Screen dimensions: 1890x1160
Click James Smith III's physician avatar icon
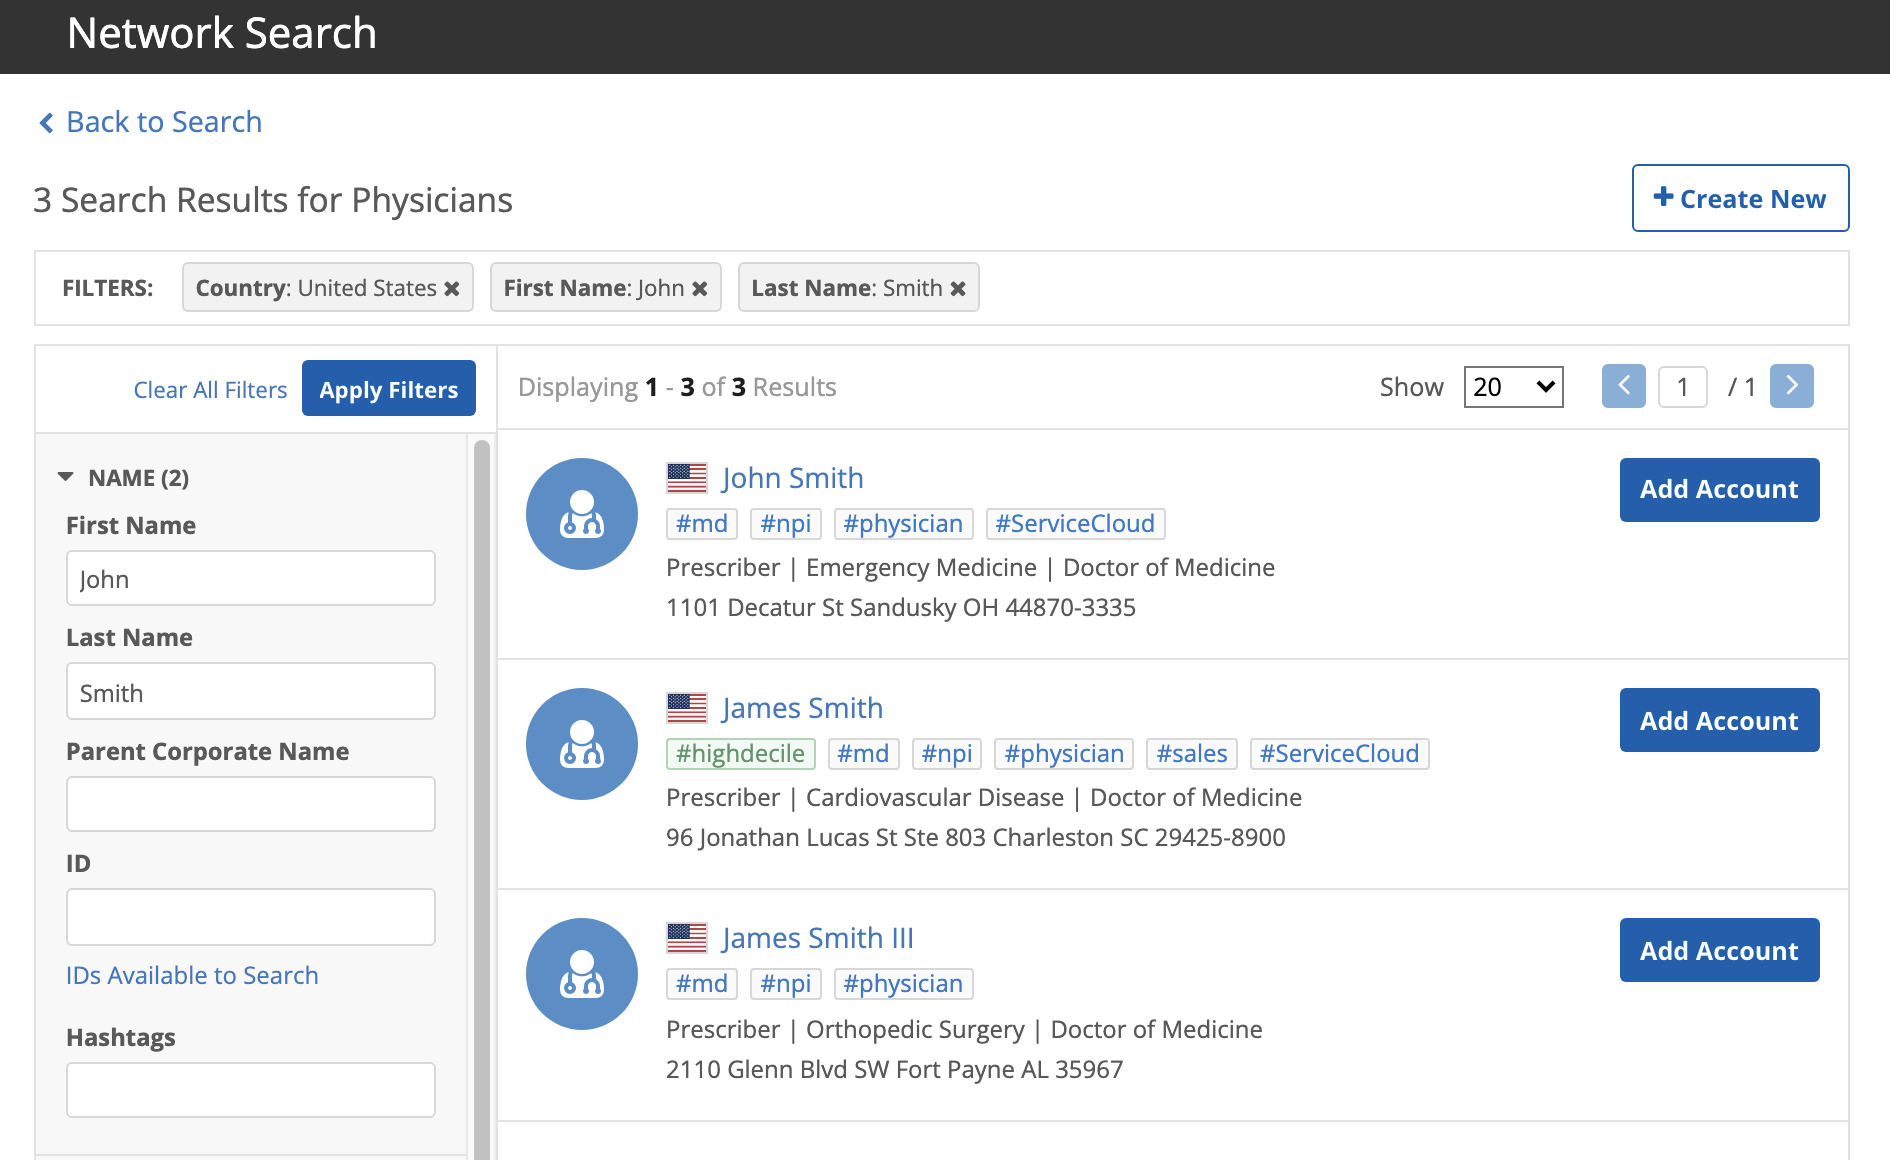coord(581,974)
